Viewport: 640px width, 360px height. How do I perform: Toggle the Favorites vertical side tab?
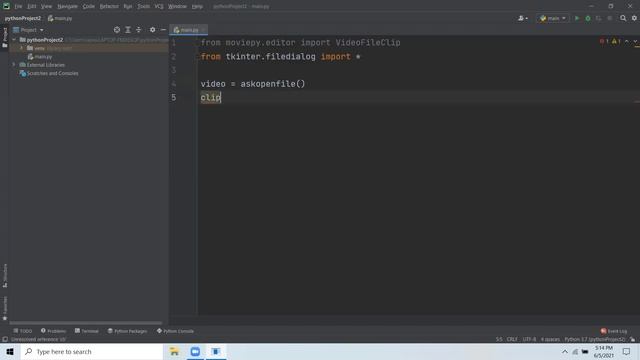click(x=5, y=308)
